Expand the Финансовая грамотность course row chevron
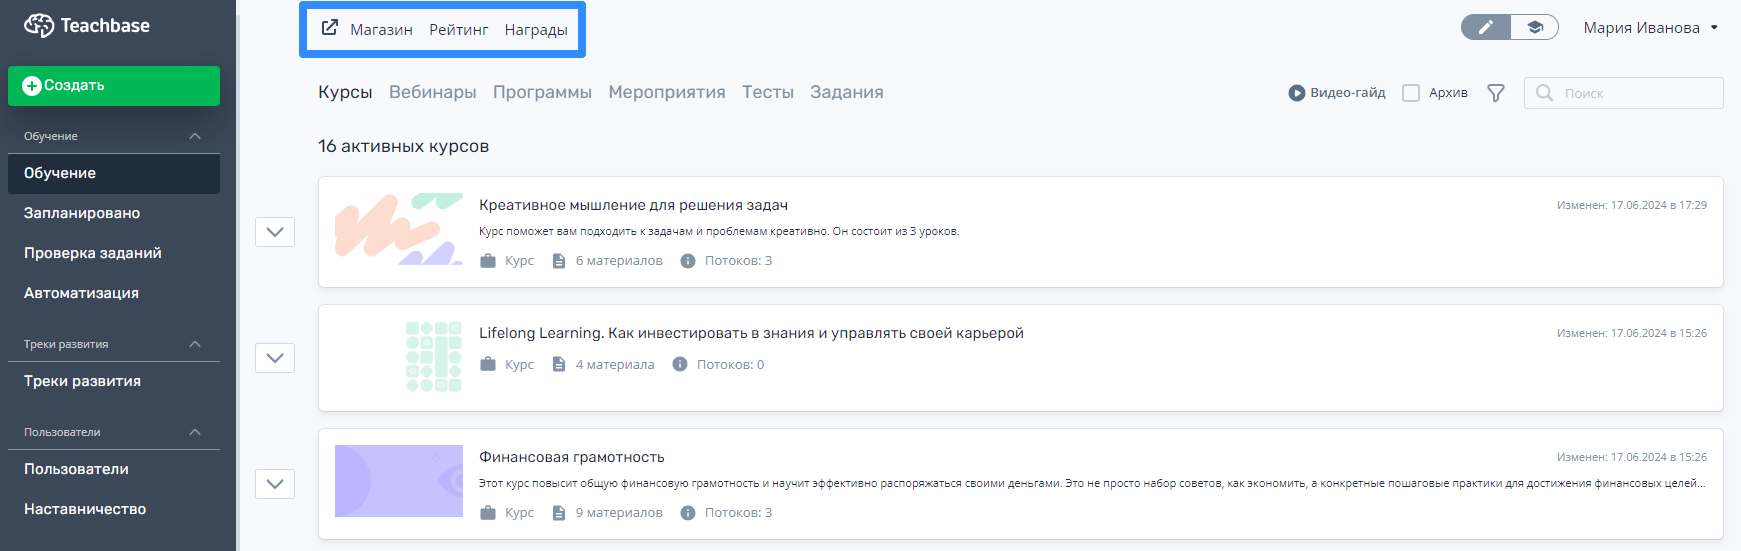This screenshot has width=1741, height=551. coord(275,484)
